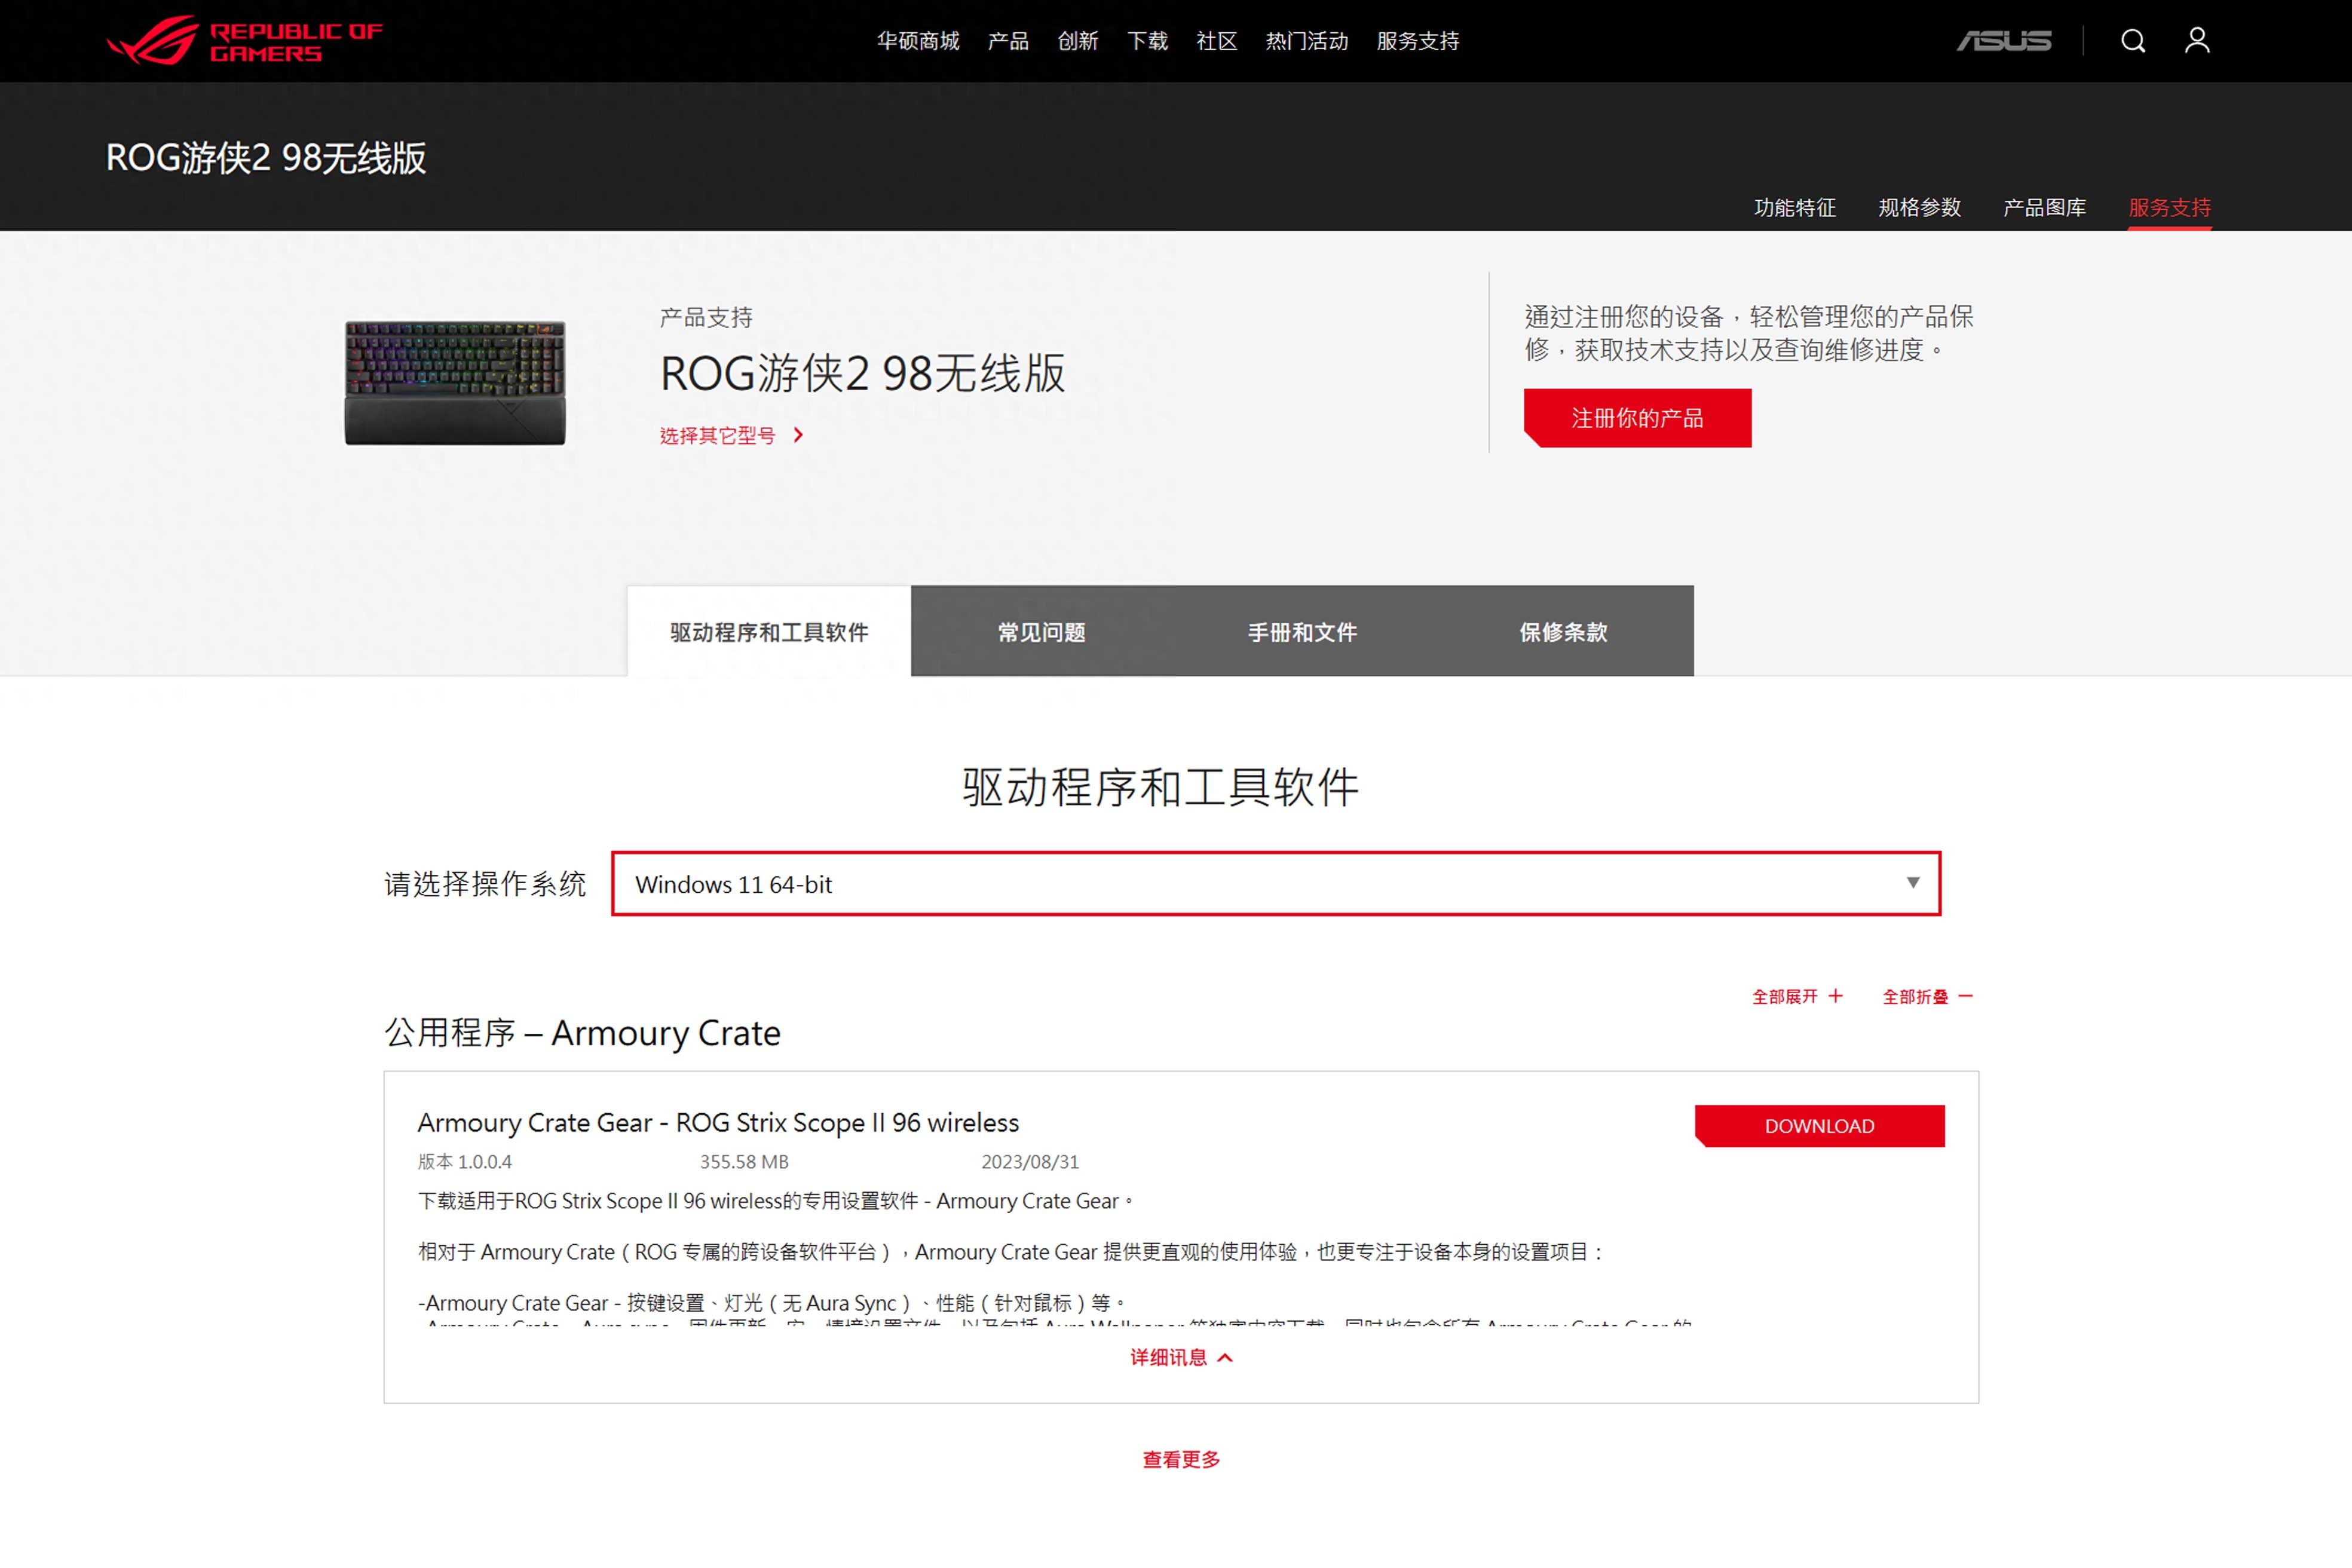Click the Republic of Gamers logo

coord(244,40)
